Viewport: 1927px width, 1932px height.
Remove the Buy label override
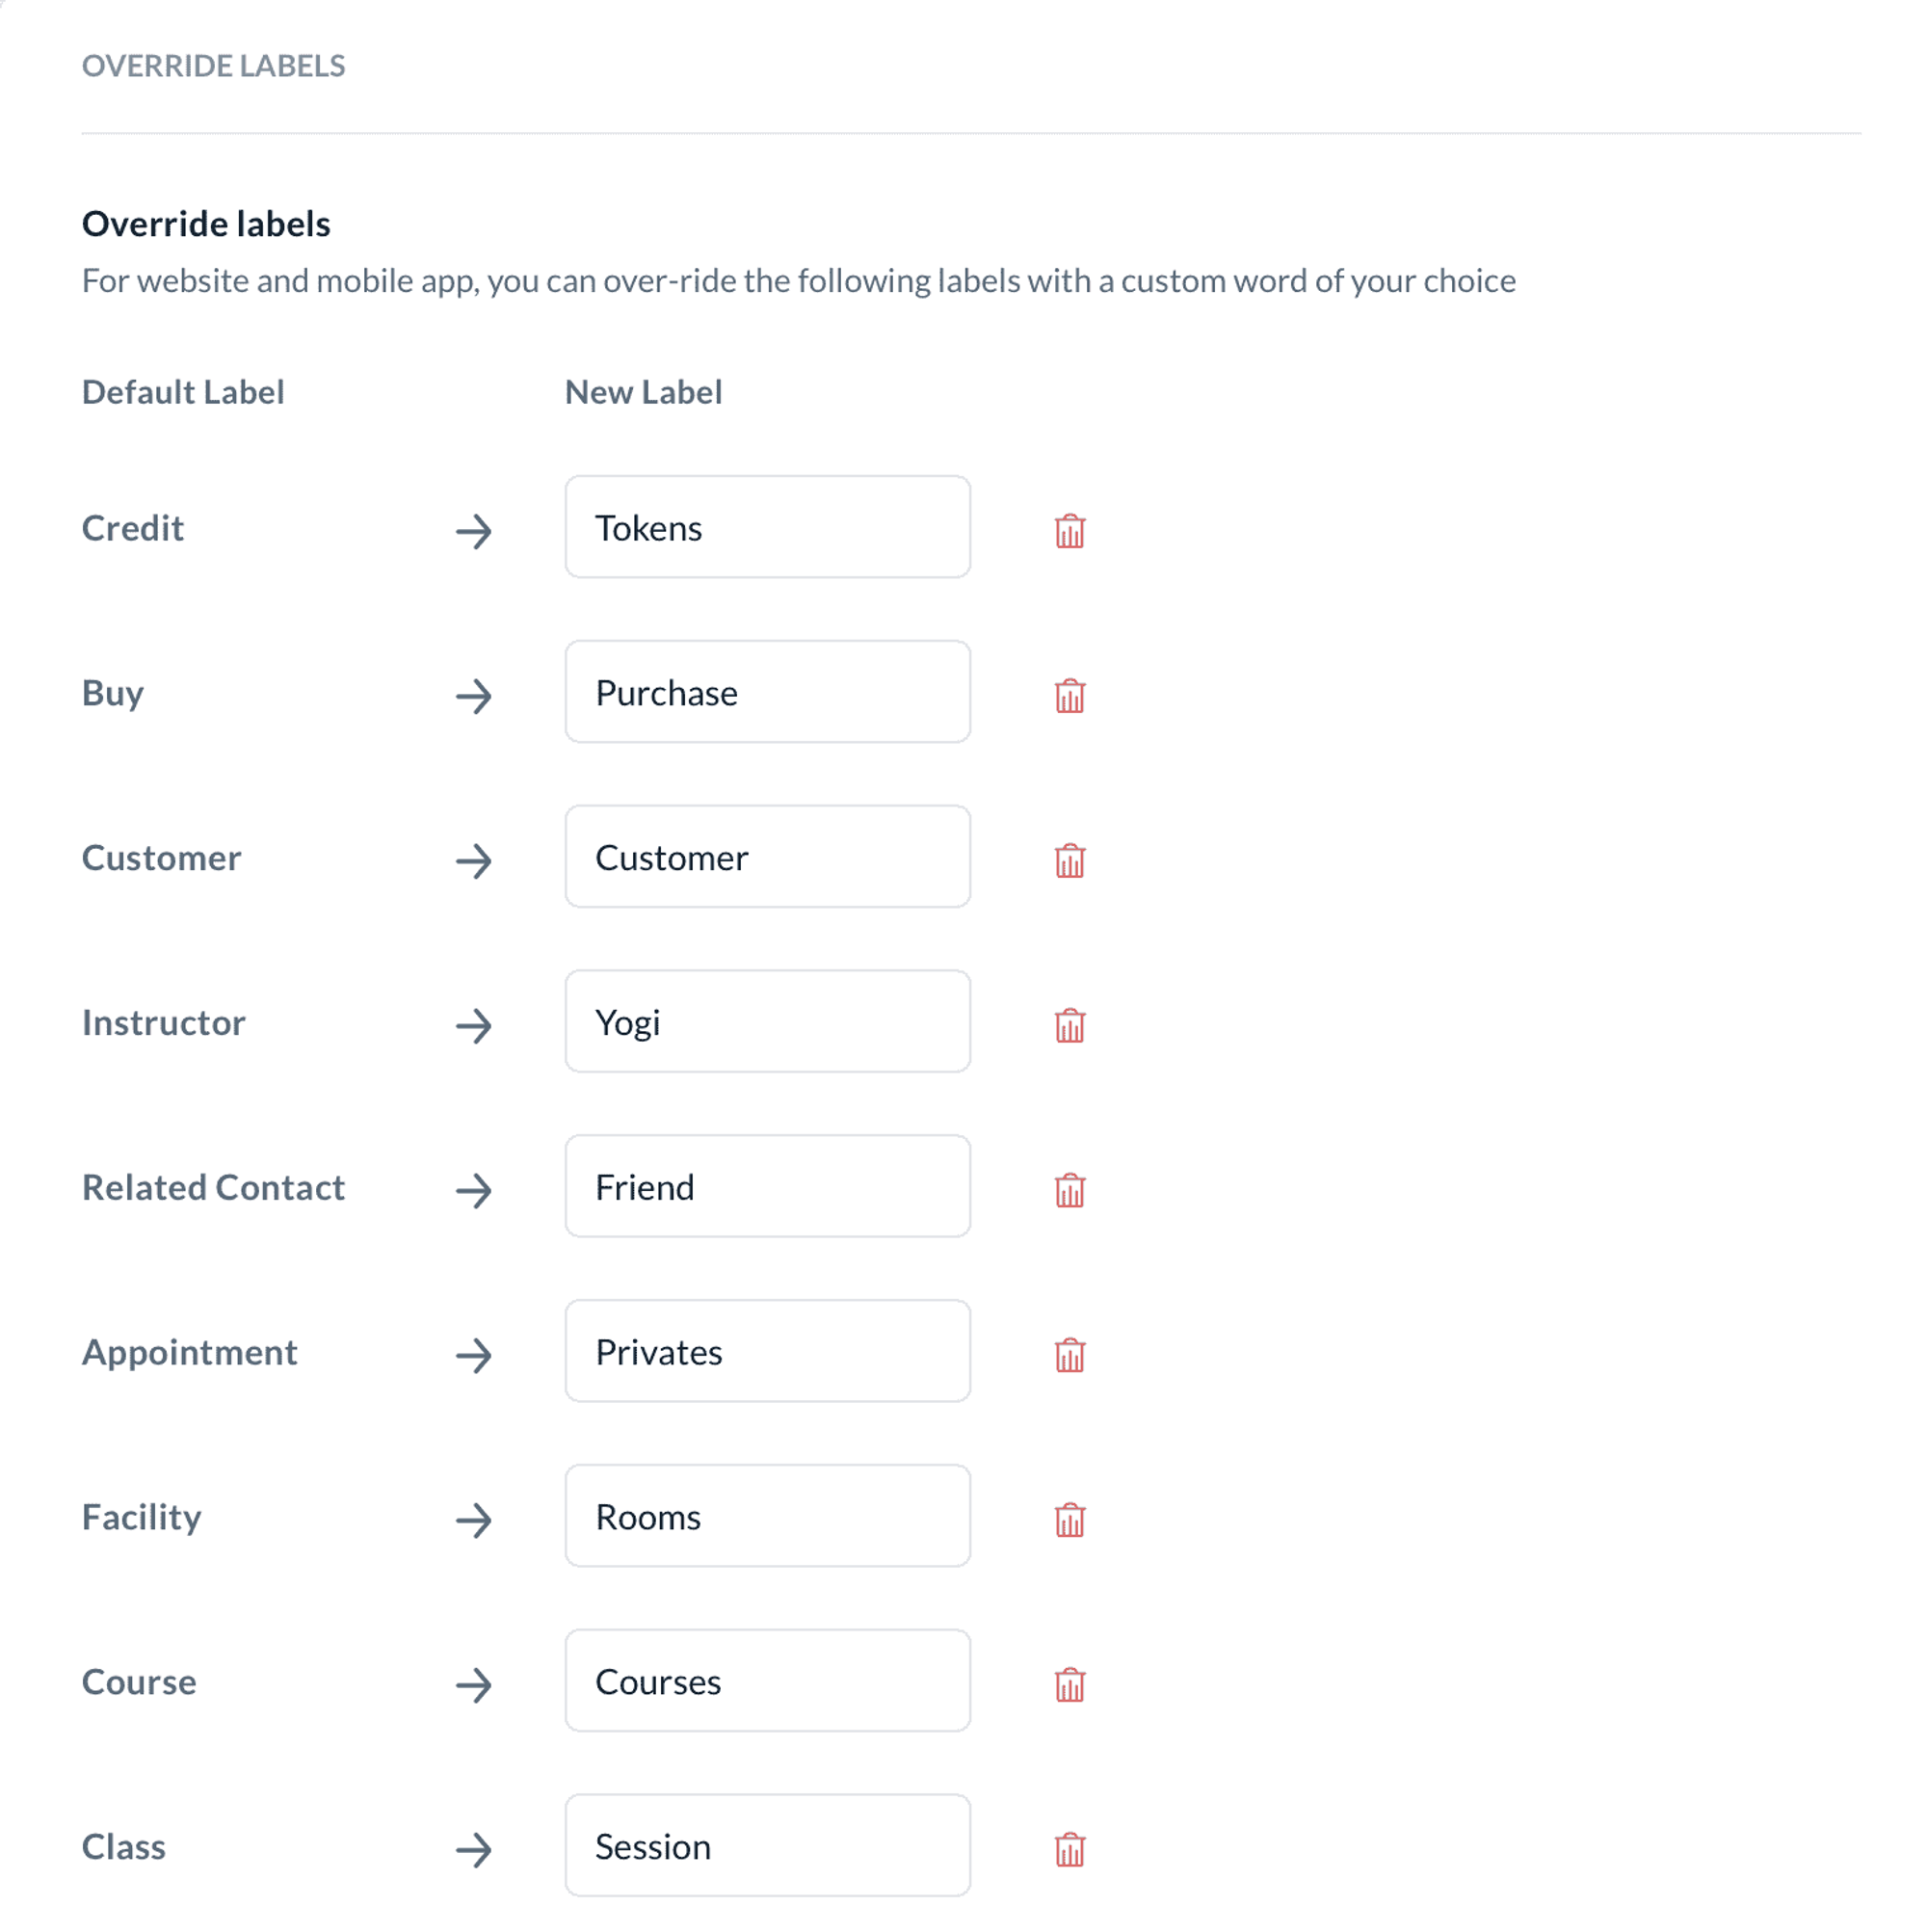pos(1069,695)
